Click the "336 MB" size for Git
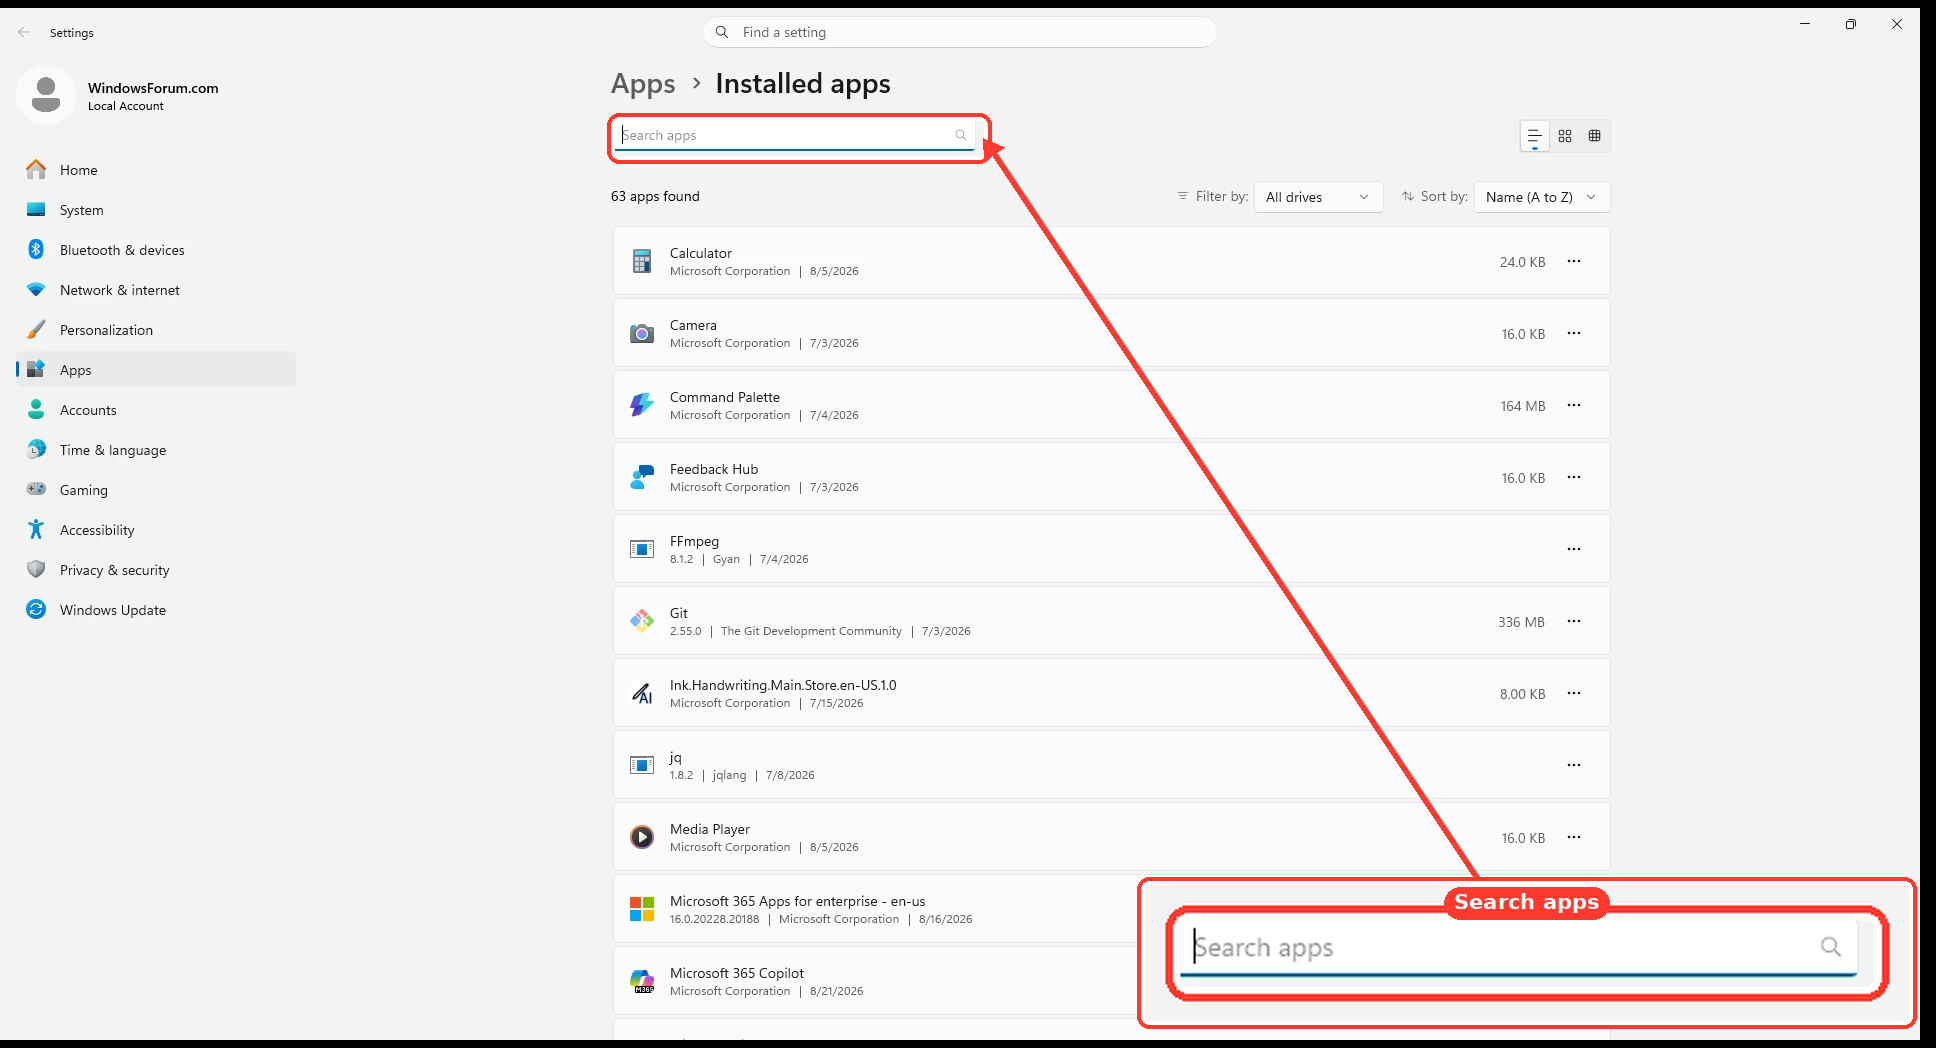Screen dimensions: 1936x1048 pos(1521,622)
